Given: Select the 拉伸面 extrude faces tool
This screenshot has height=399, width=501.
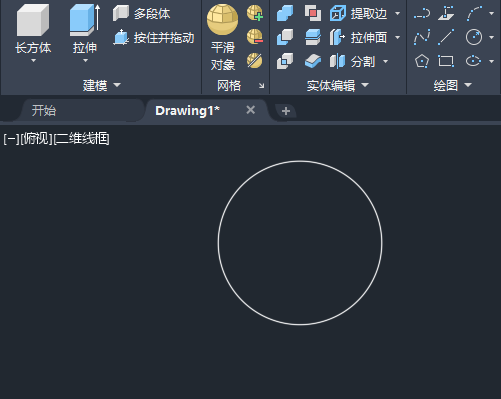Looking at the screenshot, I should coord(358,37).
